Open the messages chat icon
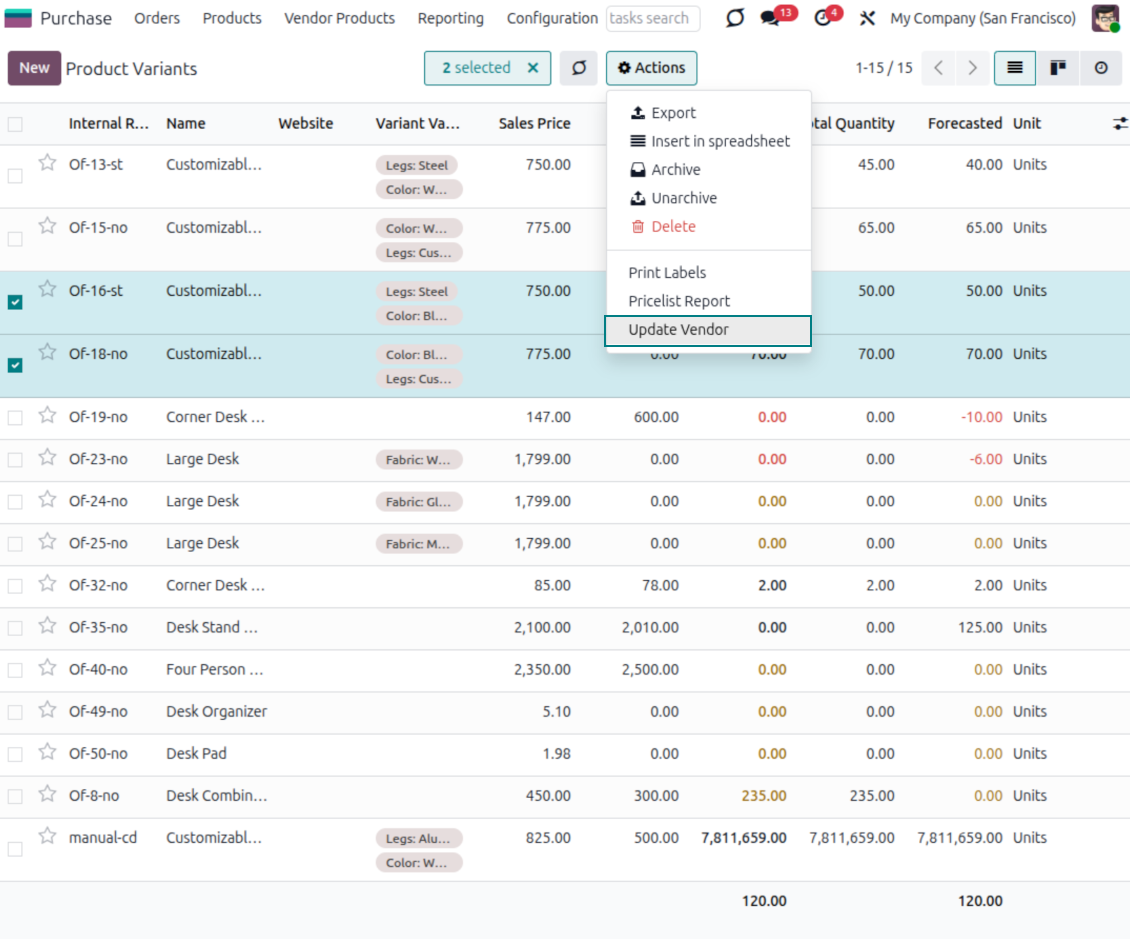The width and height of the screenshot is (1130, 939). pyautogui.click(x=769, y=18)
